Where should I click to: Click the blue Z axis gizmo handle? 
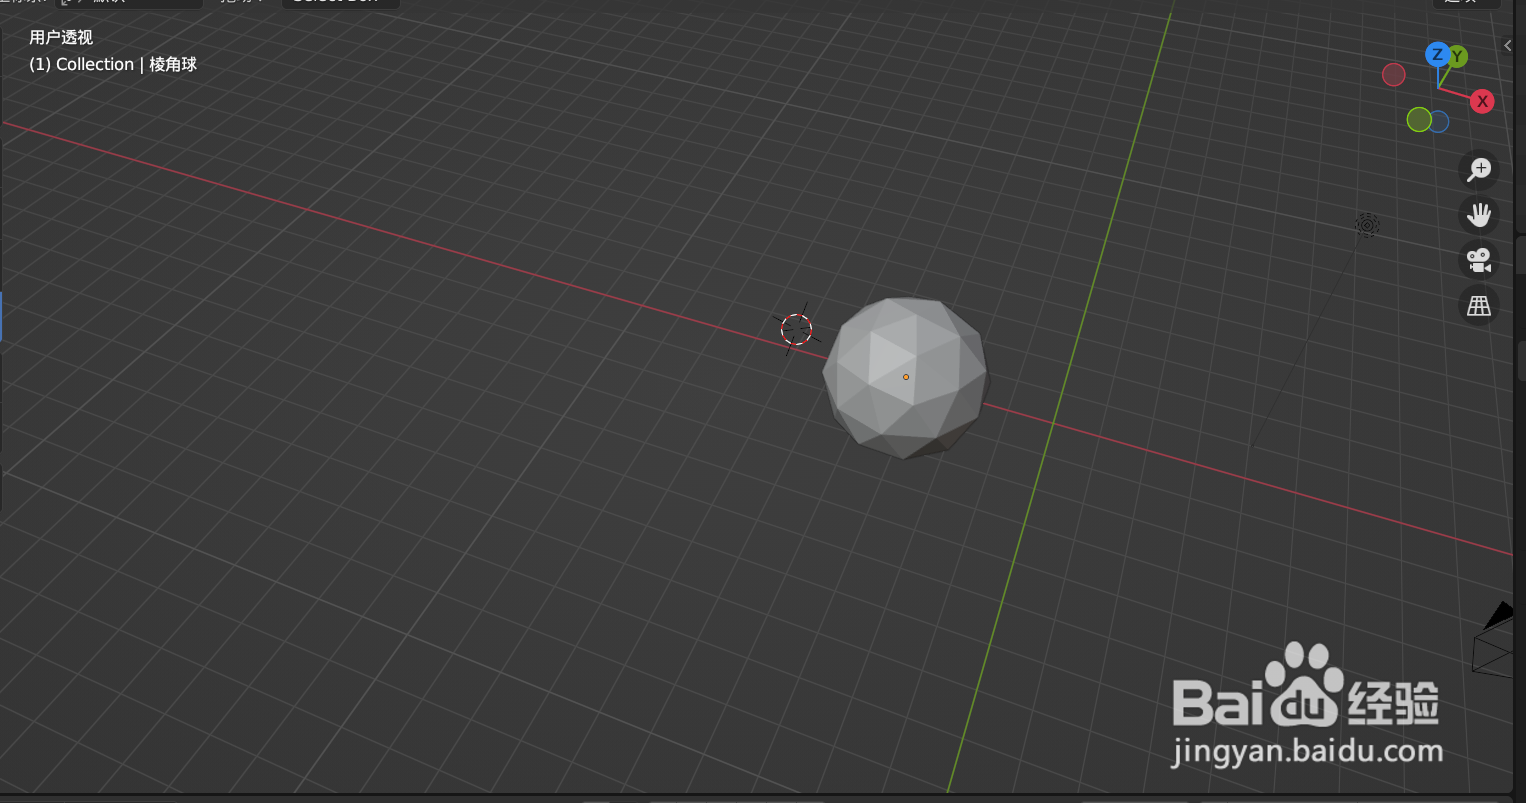pos(1437,54)
